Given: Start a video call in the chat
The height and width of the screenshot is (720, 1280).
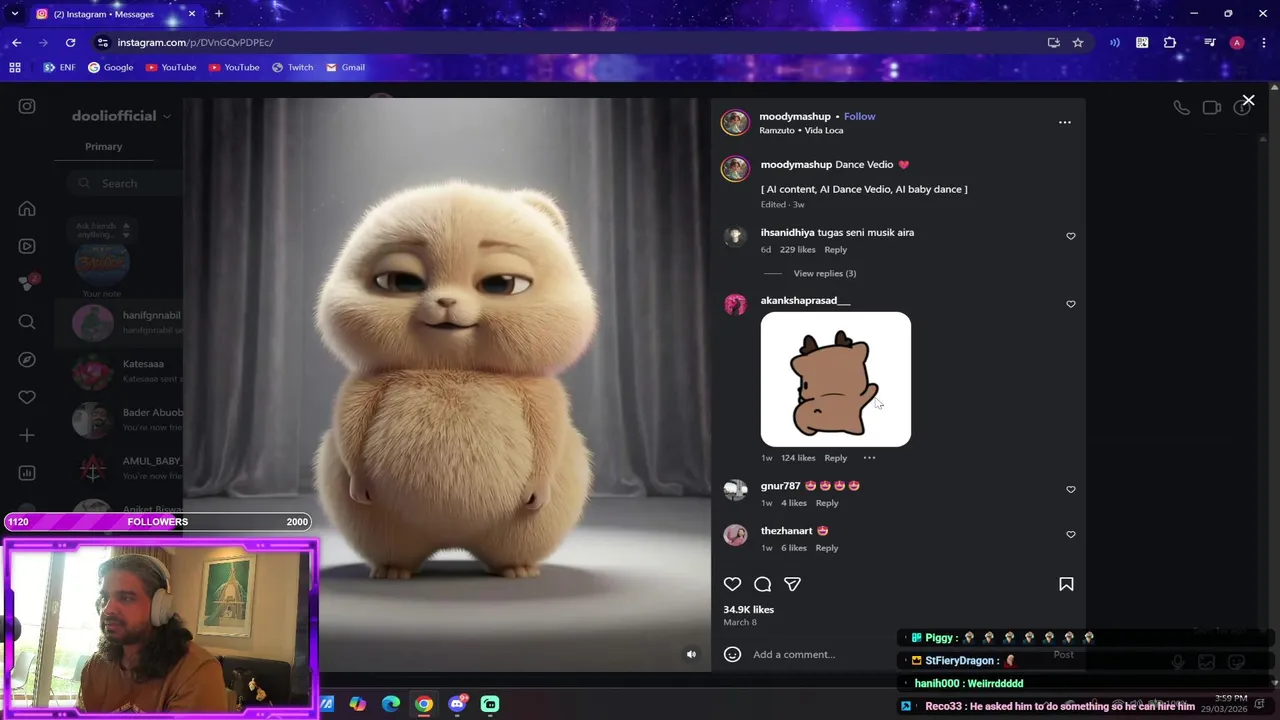Looking at the screenshot, I should pyautogui.click(x=1212, y=107).
